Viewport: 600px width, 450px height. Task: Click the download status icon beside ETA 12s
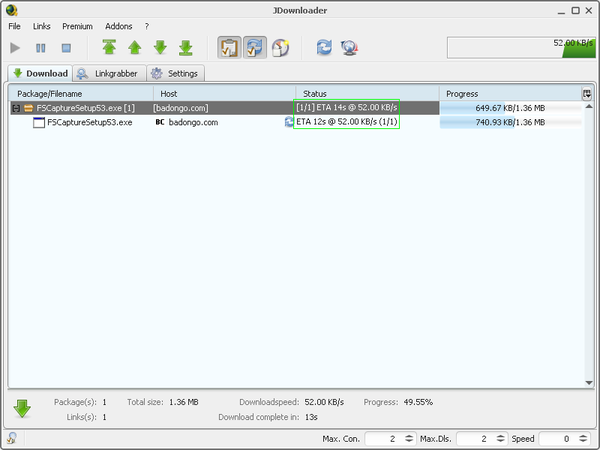point(289,122)
